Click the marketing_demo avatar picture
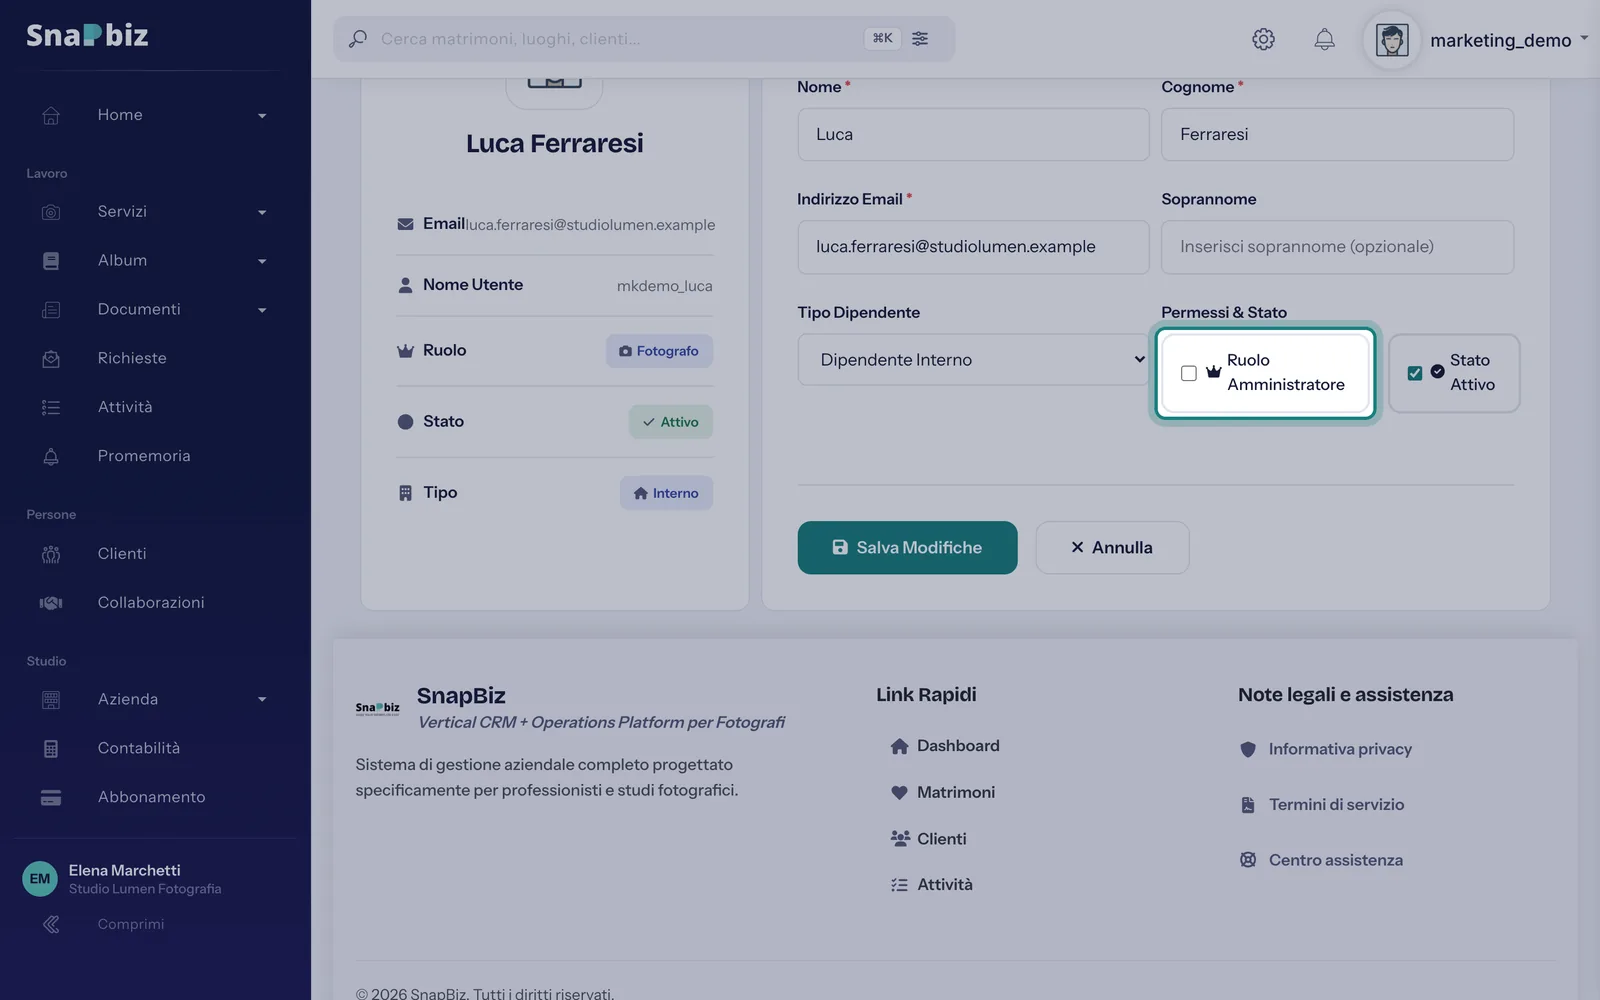The image size is (1600, 1000). 1392,40
